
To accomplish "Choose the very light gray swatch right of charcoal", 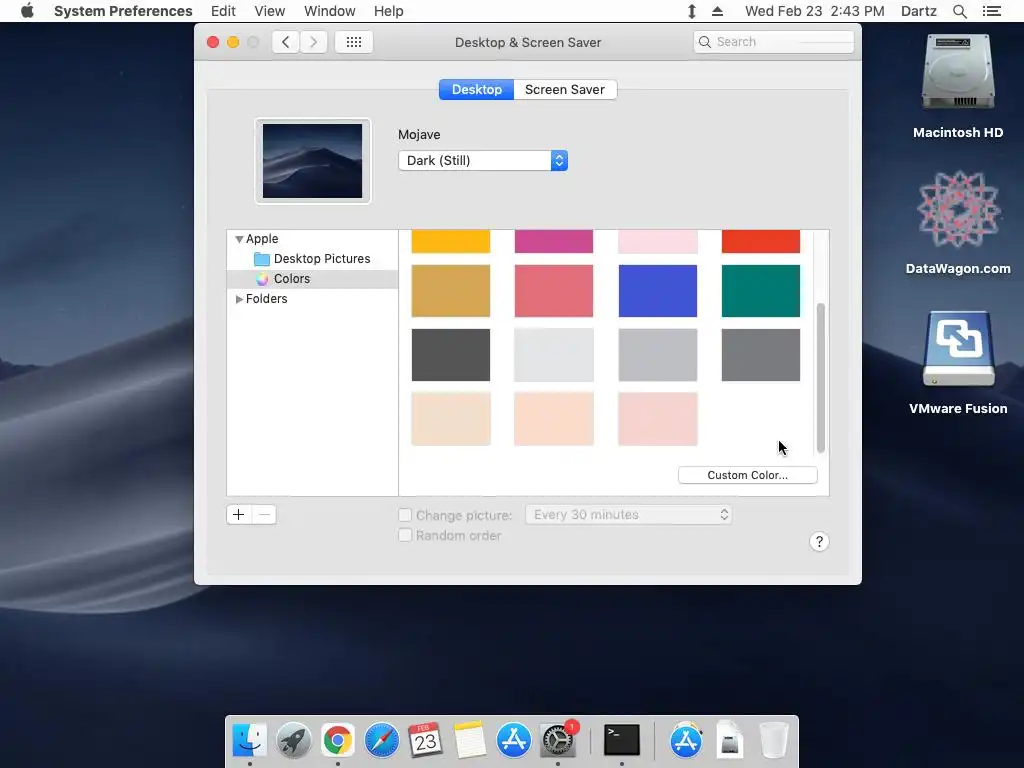I will point(554,355).
